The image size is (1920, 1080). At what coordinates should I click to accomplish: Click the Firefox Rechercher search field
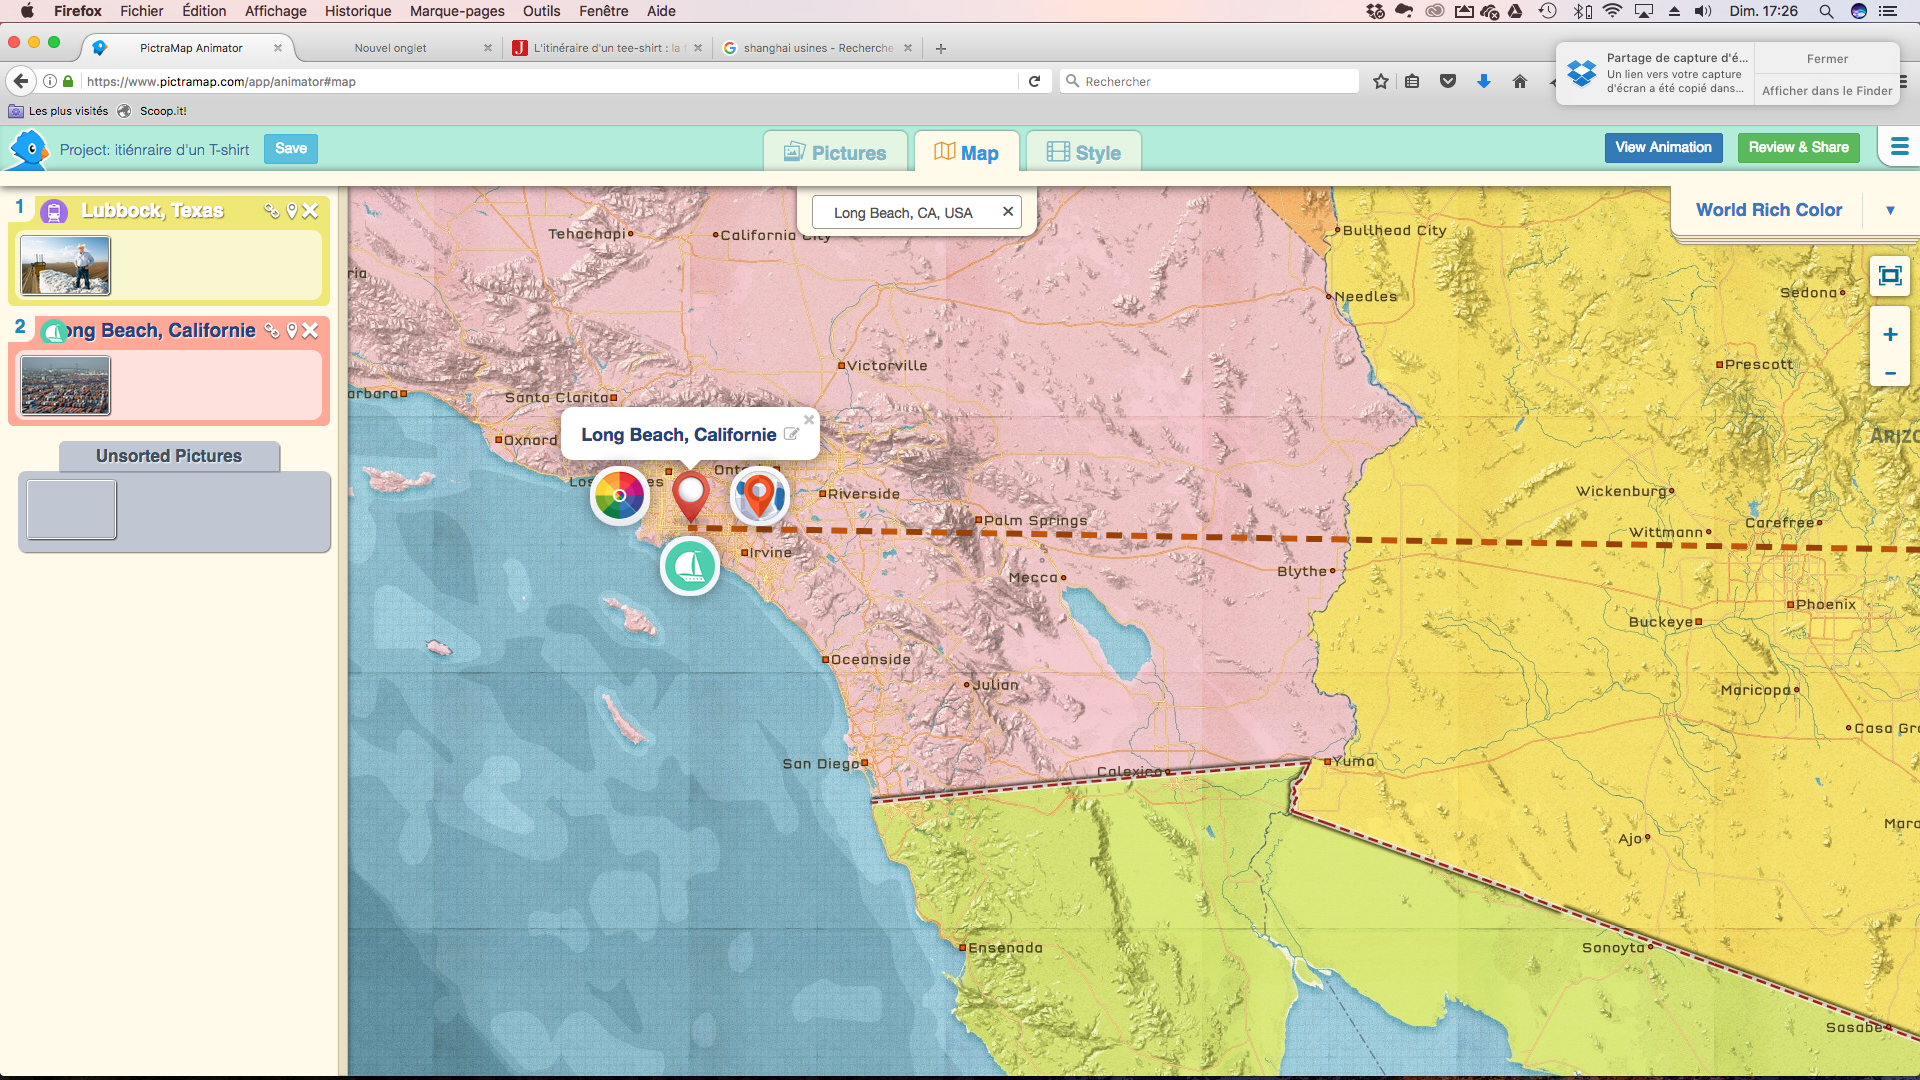click(x=1210, y=81)
